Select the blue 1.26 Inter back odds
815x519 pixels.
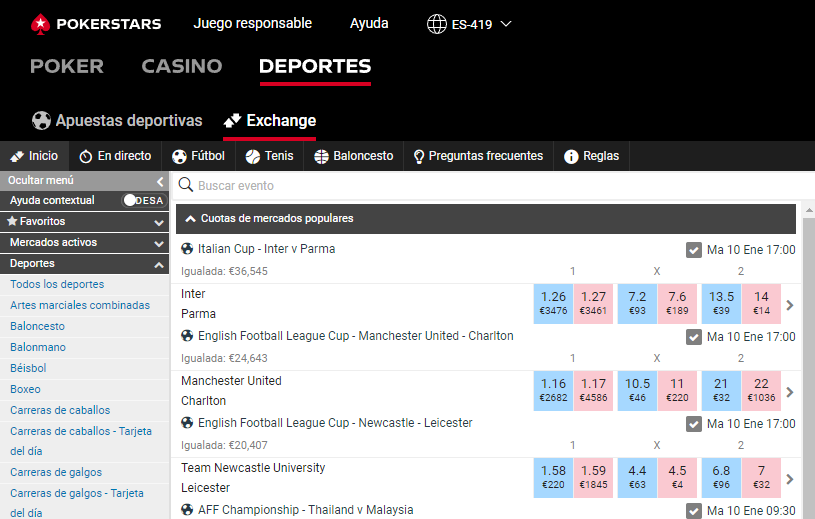(x=553, y=303)
